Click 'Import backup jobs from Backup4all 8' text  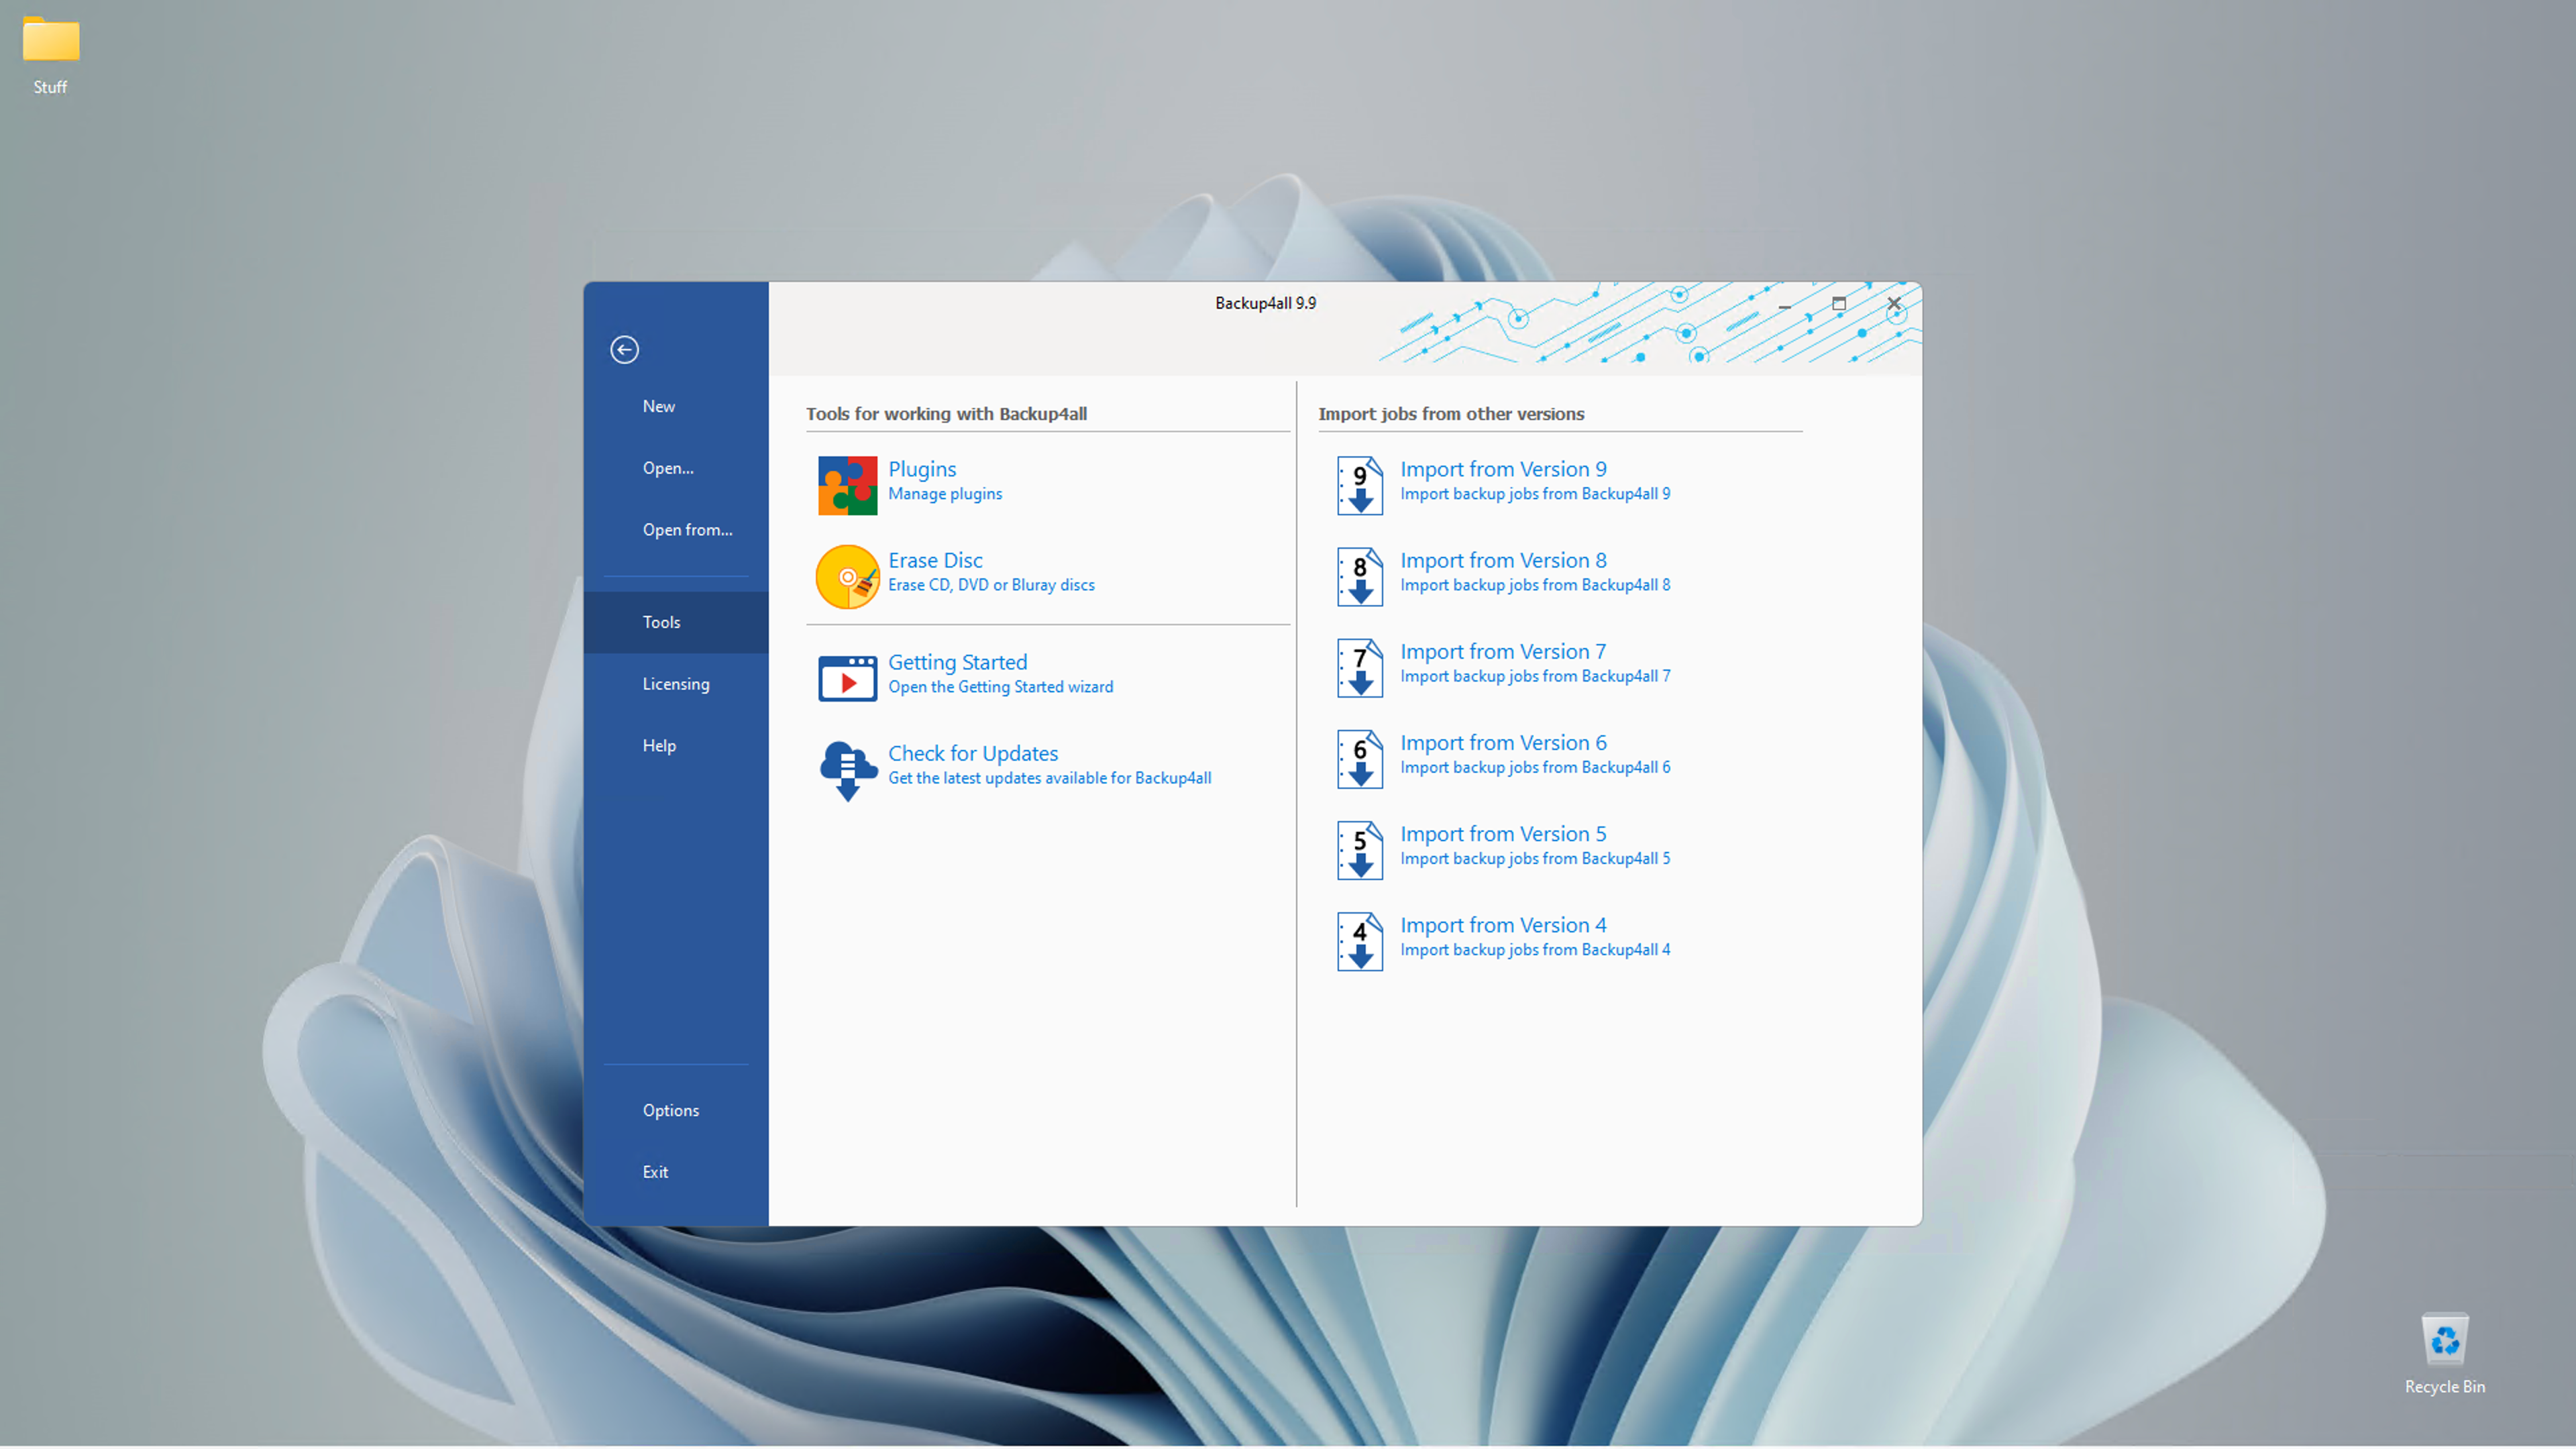coord(1535,585)
